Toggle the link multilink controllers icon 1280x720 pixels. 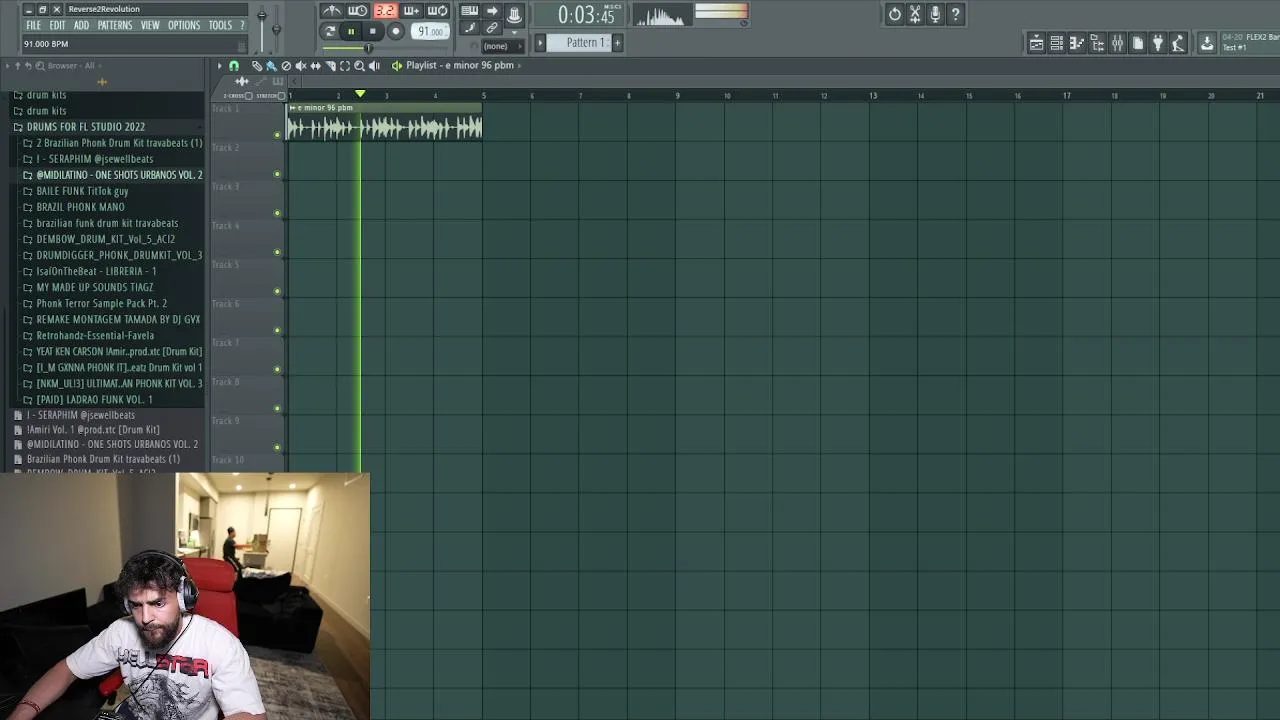click(492, 29)
